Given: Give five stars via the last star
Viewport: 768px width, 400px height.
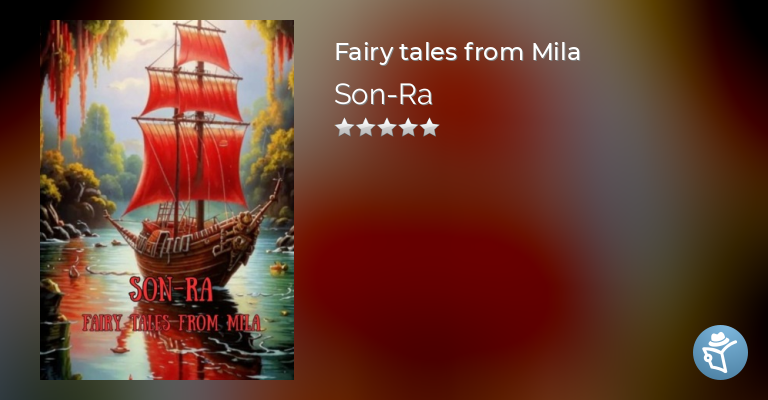Looking at the screenshot, I should coord(429,127).
